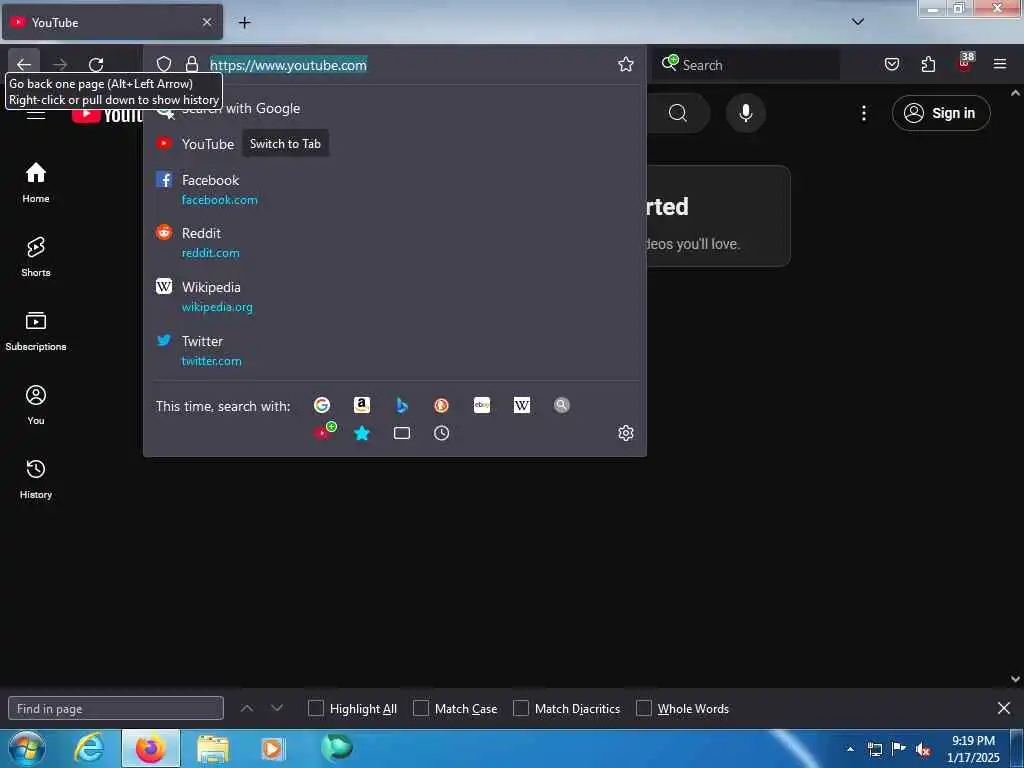Close the YouTube tab
Screen dimensions: 1024x768
tap(207, 22)
